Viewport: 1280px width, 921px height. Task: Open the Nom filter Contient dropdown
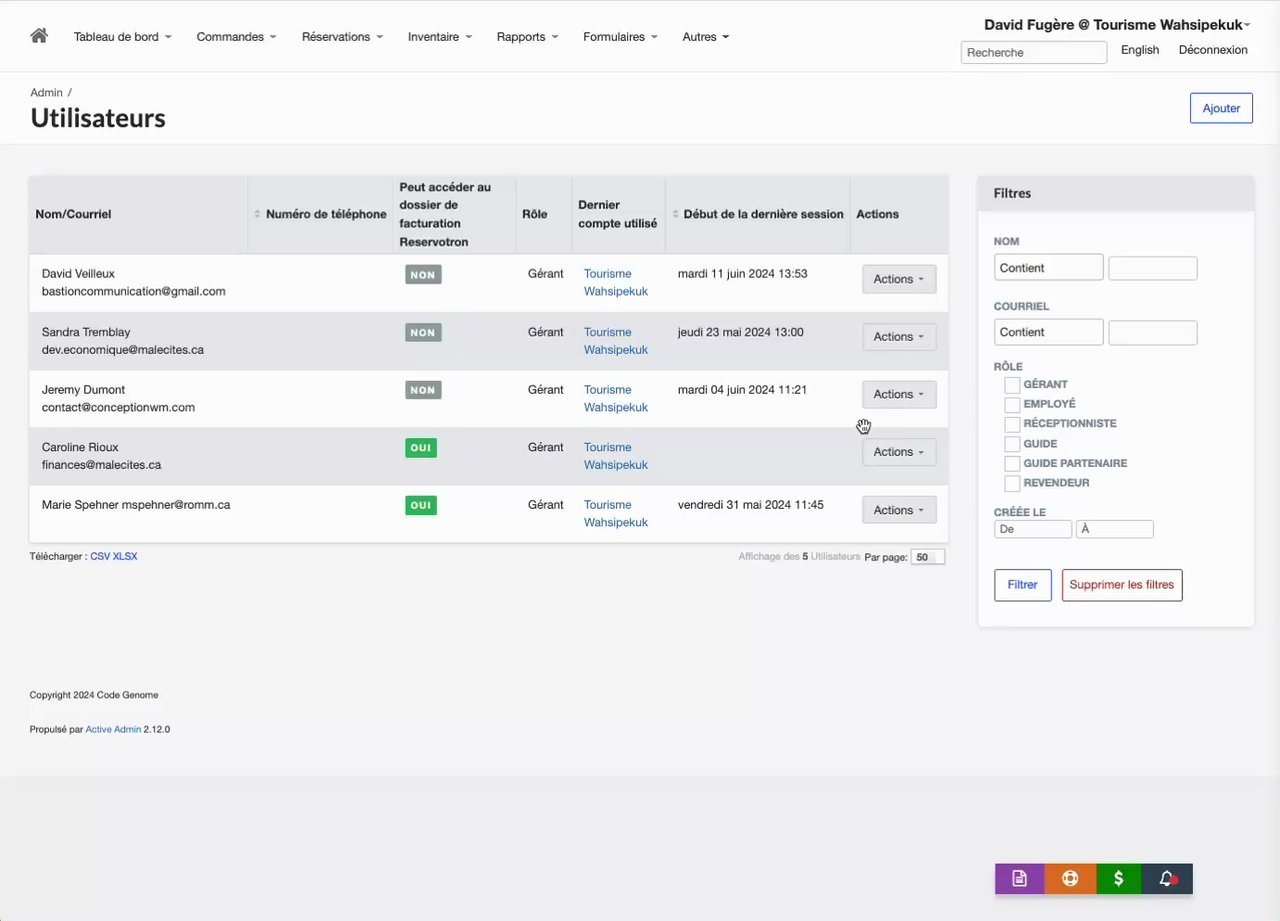1049,268
